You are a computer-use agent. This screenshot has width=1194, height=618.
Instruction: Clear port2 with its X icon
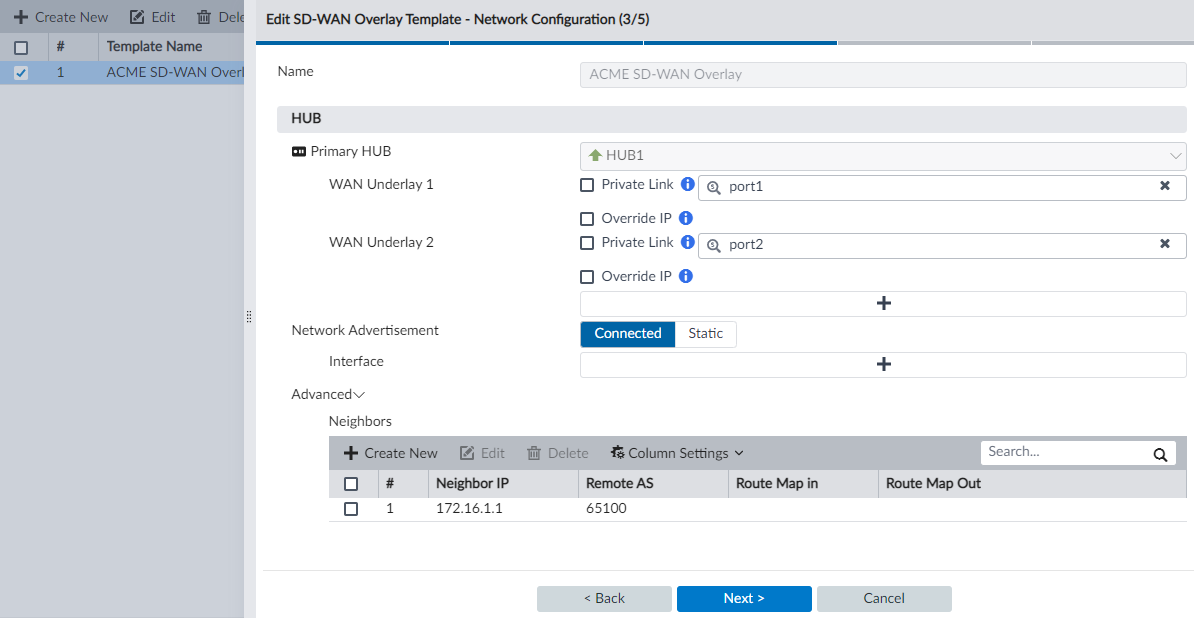(x=1165, y=244)
